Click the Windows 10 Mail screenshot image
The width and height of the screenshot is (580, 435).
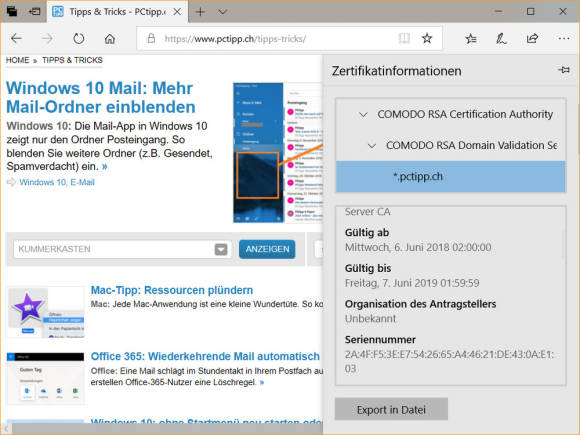click(x=277, y=152)
